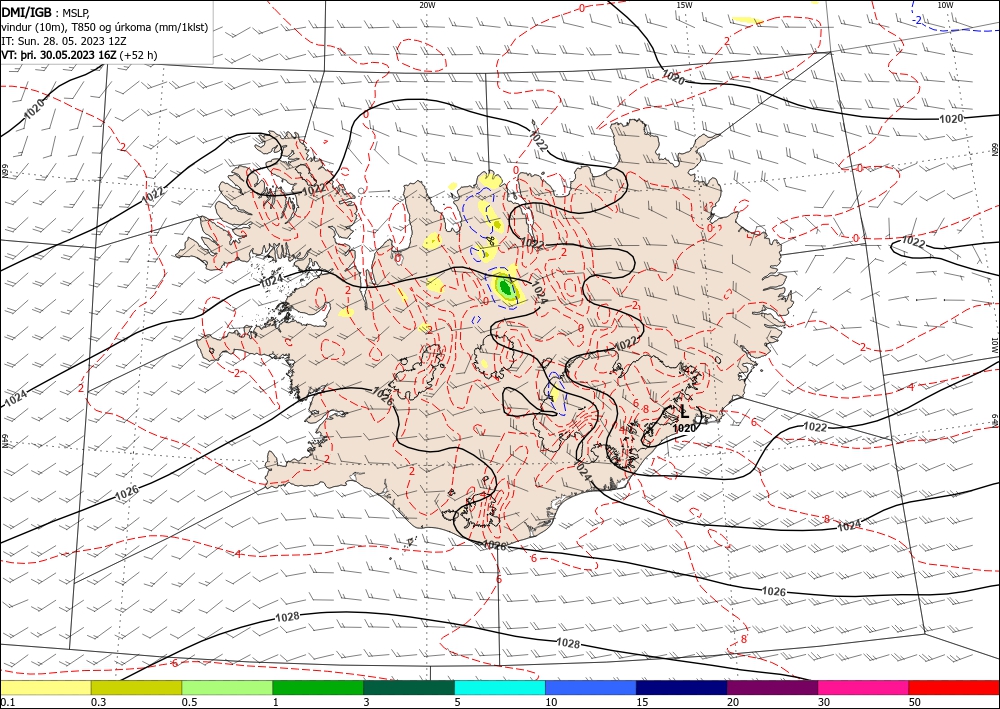Viewport: 1000px width, 709px height.
Task: Click the navy 15 mm legend swatch
Action: (x=682, y=687)
